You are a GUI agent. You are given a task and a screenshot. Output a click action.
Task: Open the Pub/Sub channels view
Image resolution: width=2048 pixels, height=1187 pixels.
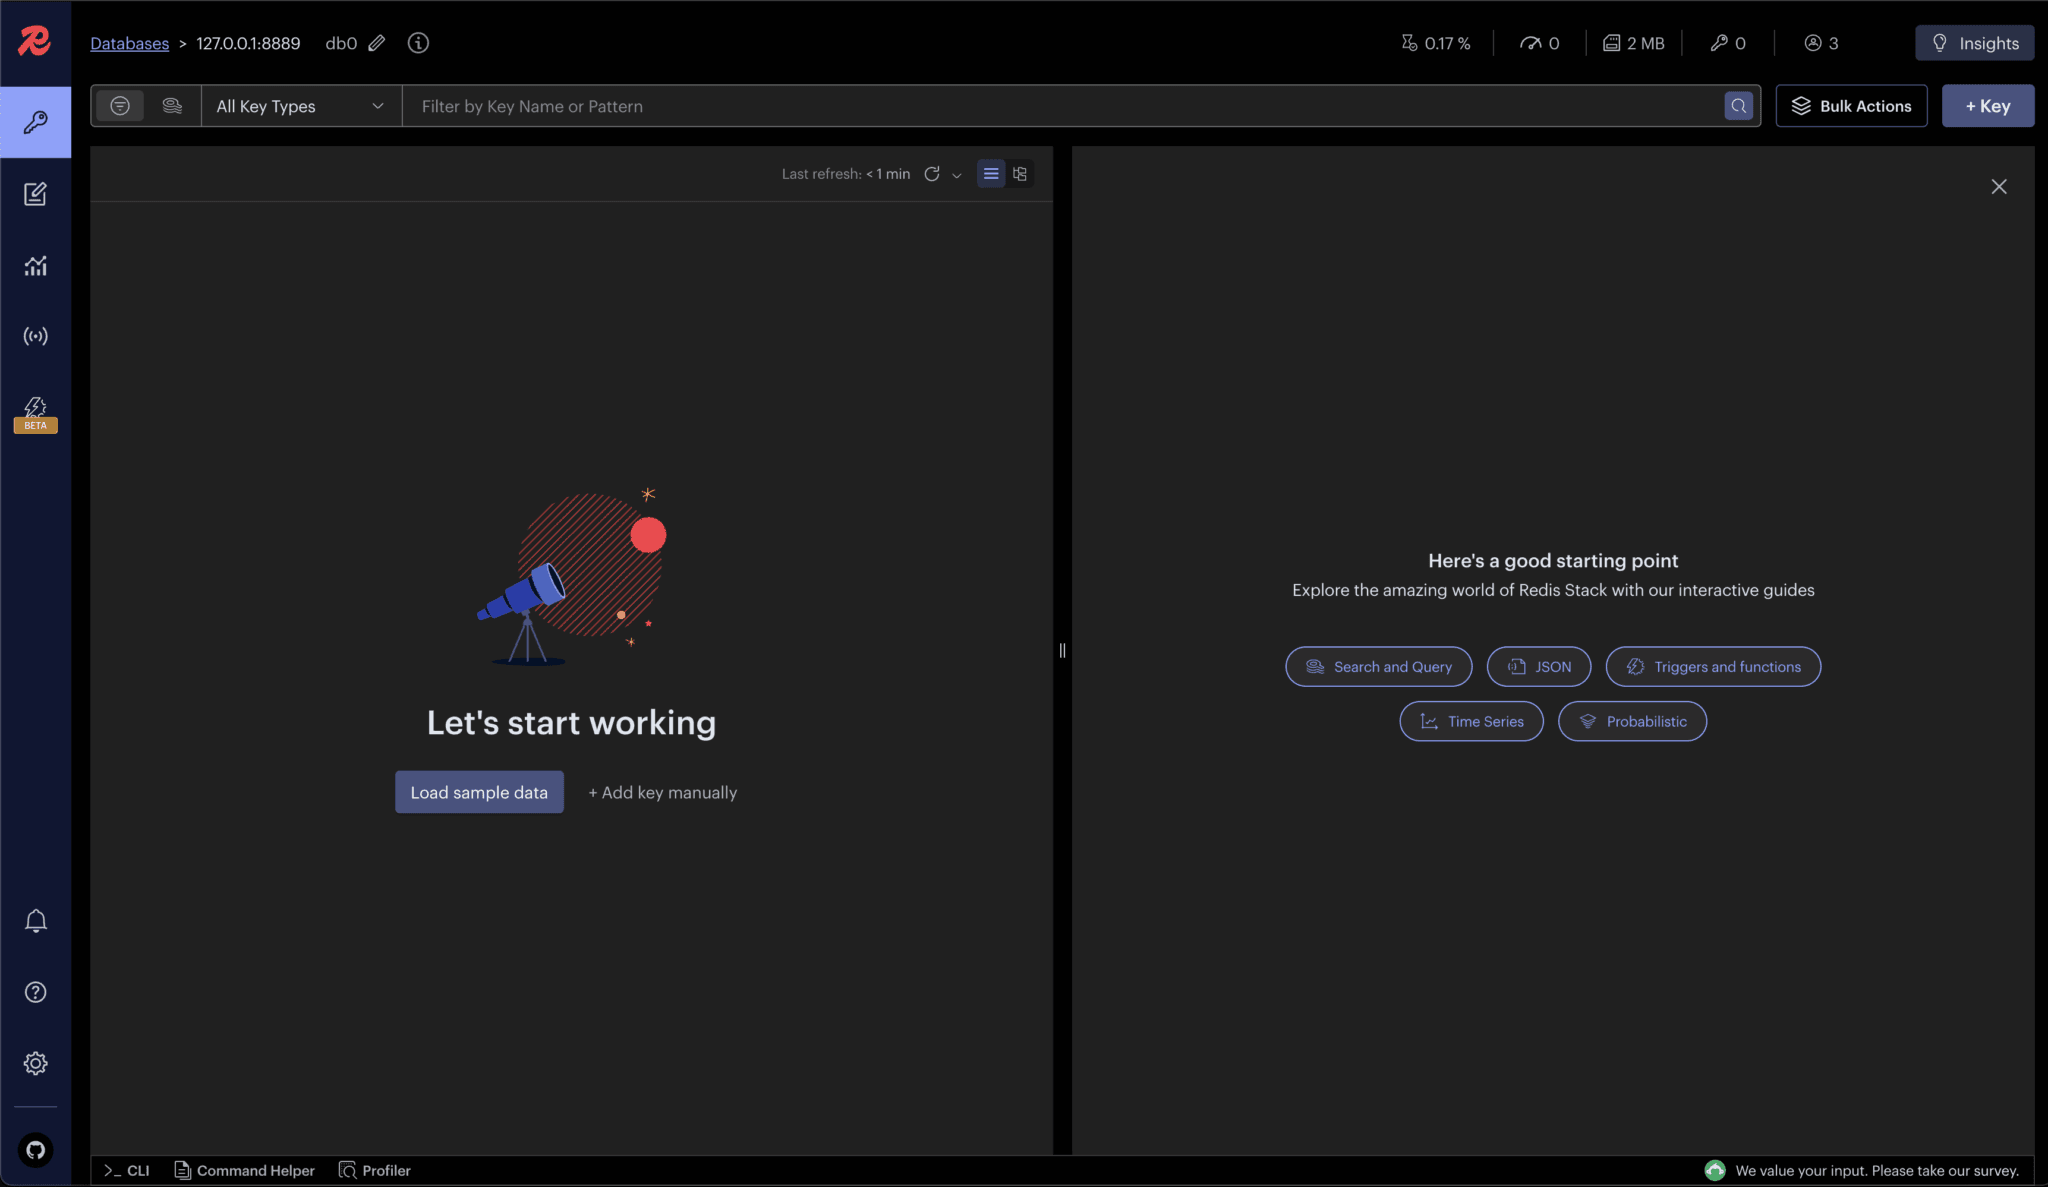pyautogui.click(x=35, y=336)
